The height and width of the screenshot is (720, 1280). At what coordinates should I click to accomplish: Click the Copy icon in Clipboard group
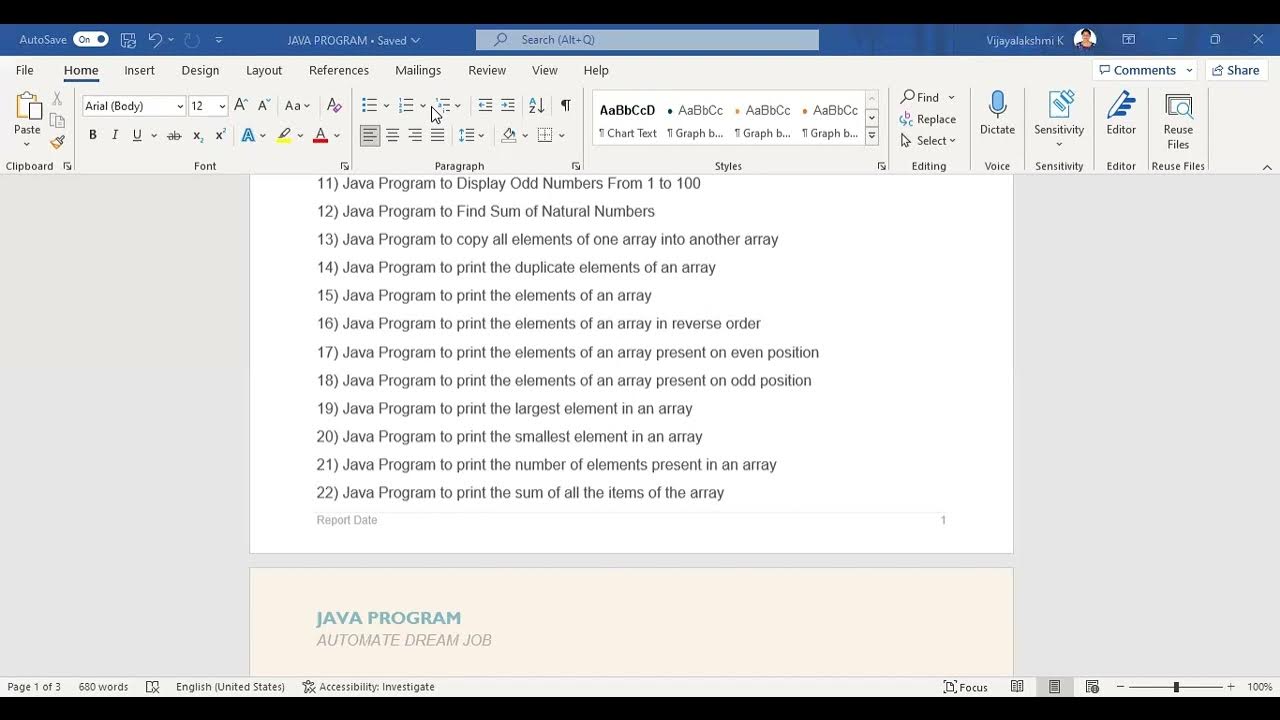[x=57, y=120]
